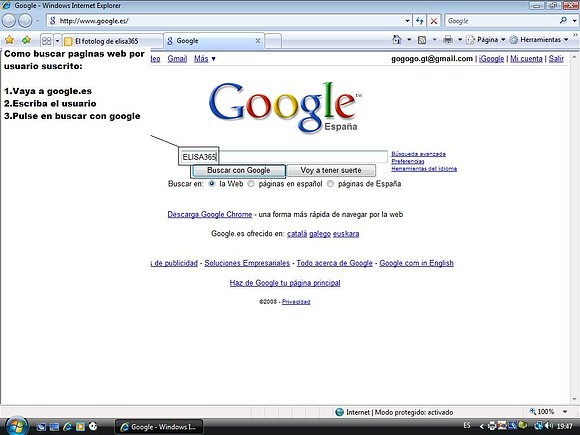Open Print options dropdown arrow

pyautogui.click(x=460, y=40)
